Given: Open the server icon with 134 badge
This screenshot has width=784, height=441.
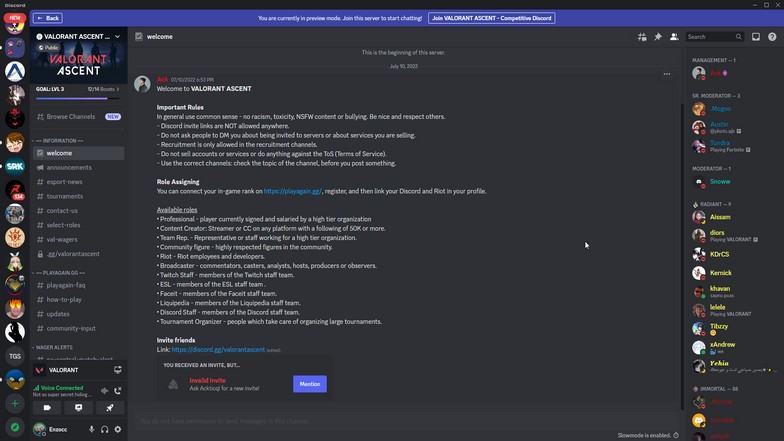Looking at the screenshot, I should click(15, 190).
